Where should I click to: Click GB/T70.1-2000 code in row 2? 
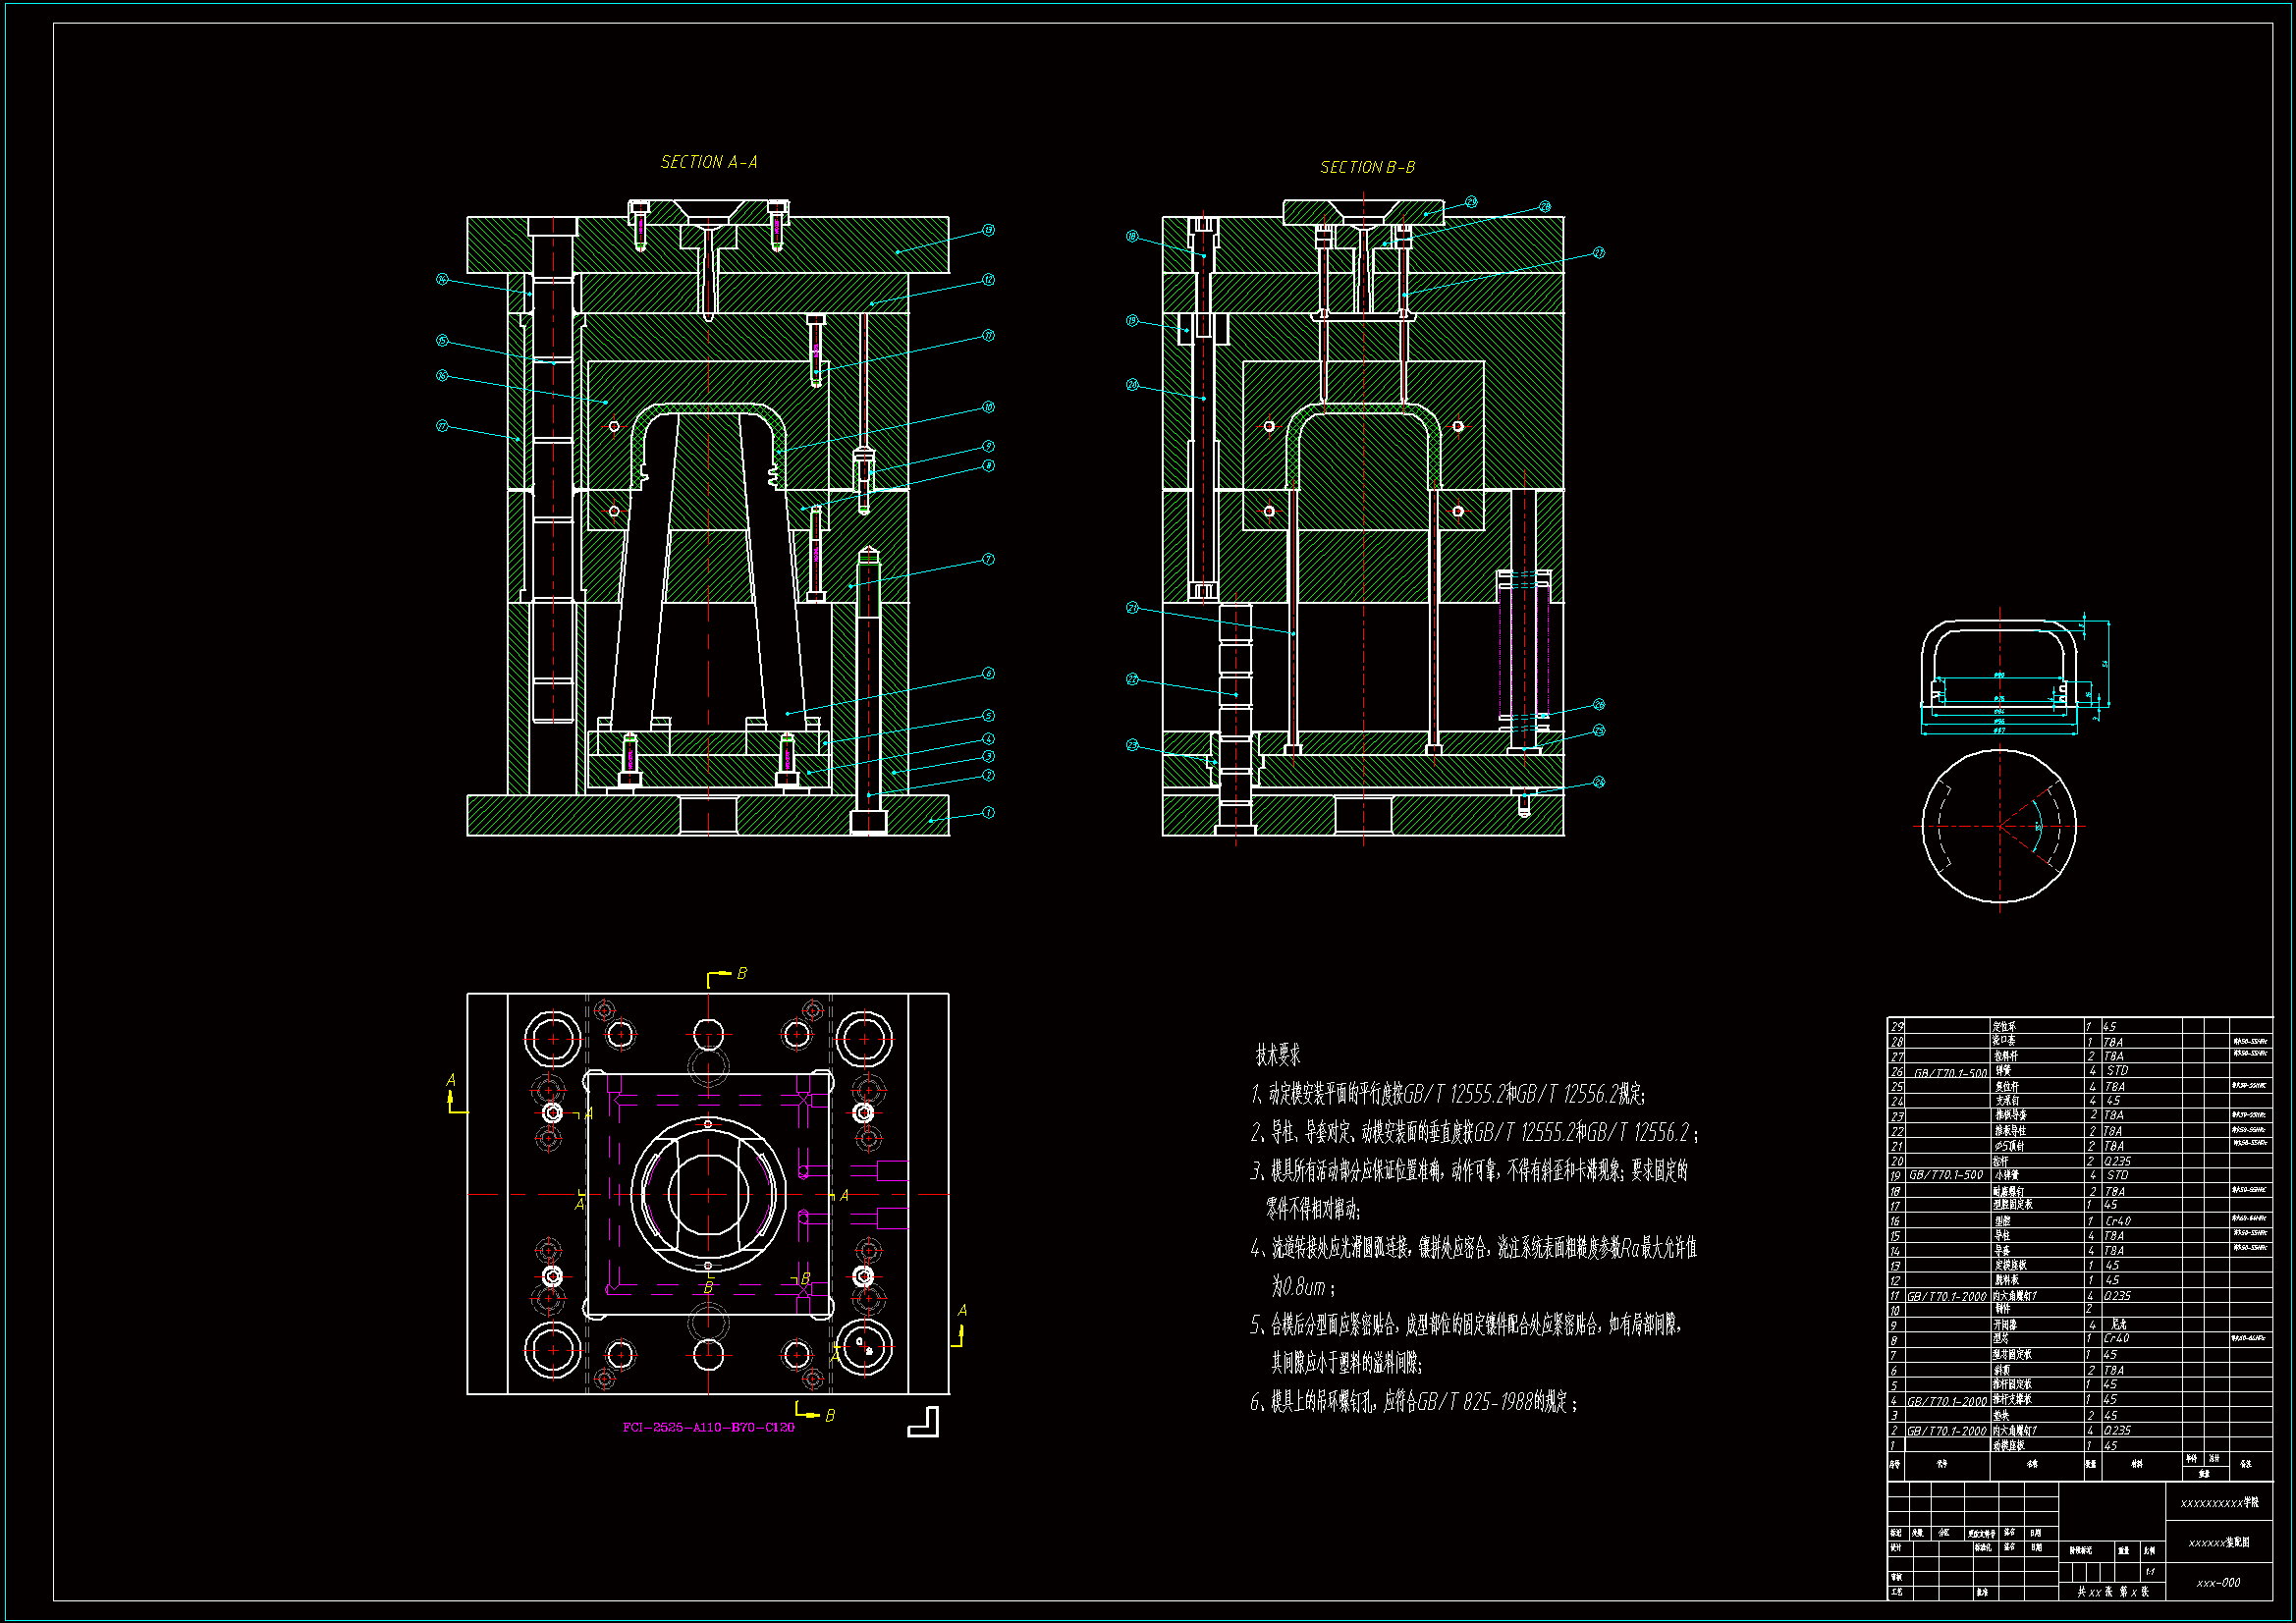point(1946,1431)
